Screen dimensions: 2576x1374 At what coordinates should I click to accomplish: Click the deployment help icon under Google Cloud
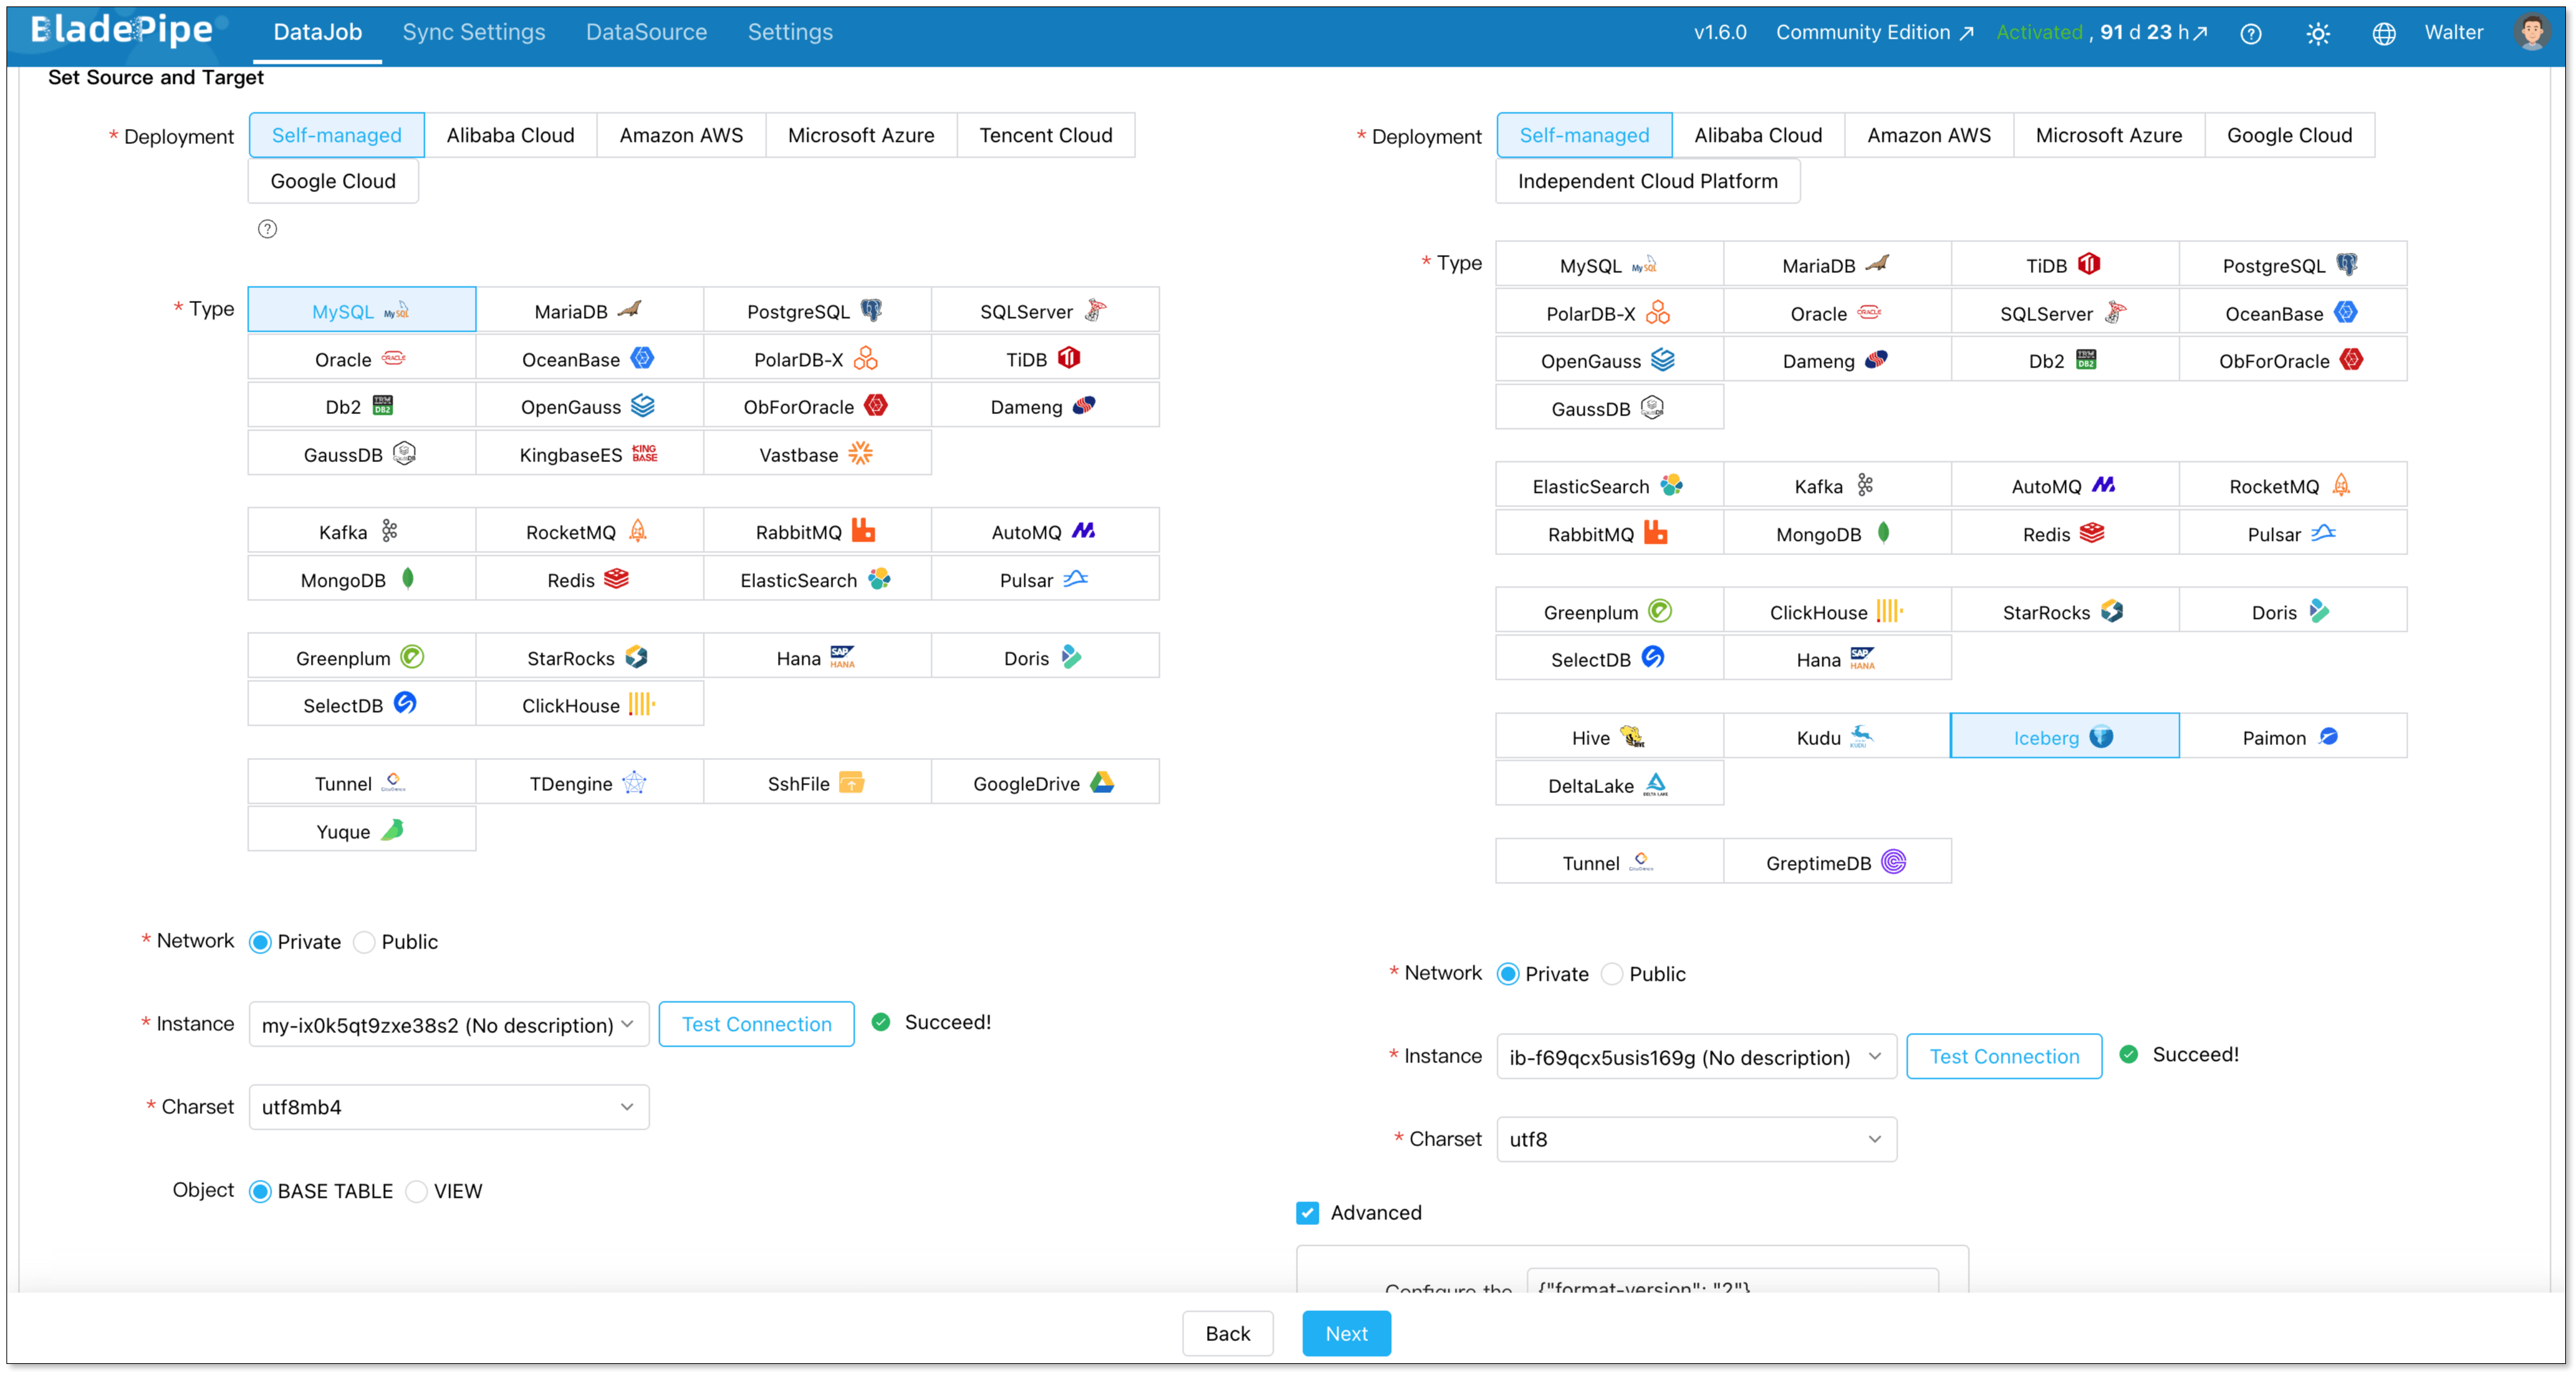click(267, 229)
